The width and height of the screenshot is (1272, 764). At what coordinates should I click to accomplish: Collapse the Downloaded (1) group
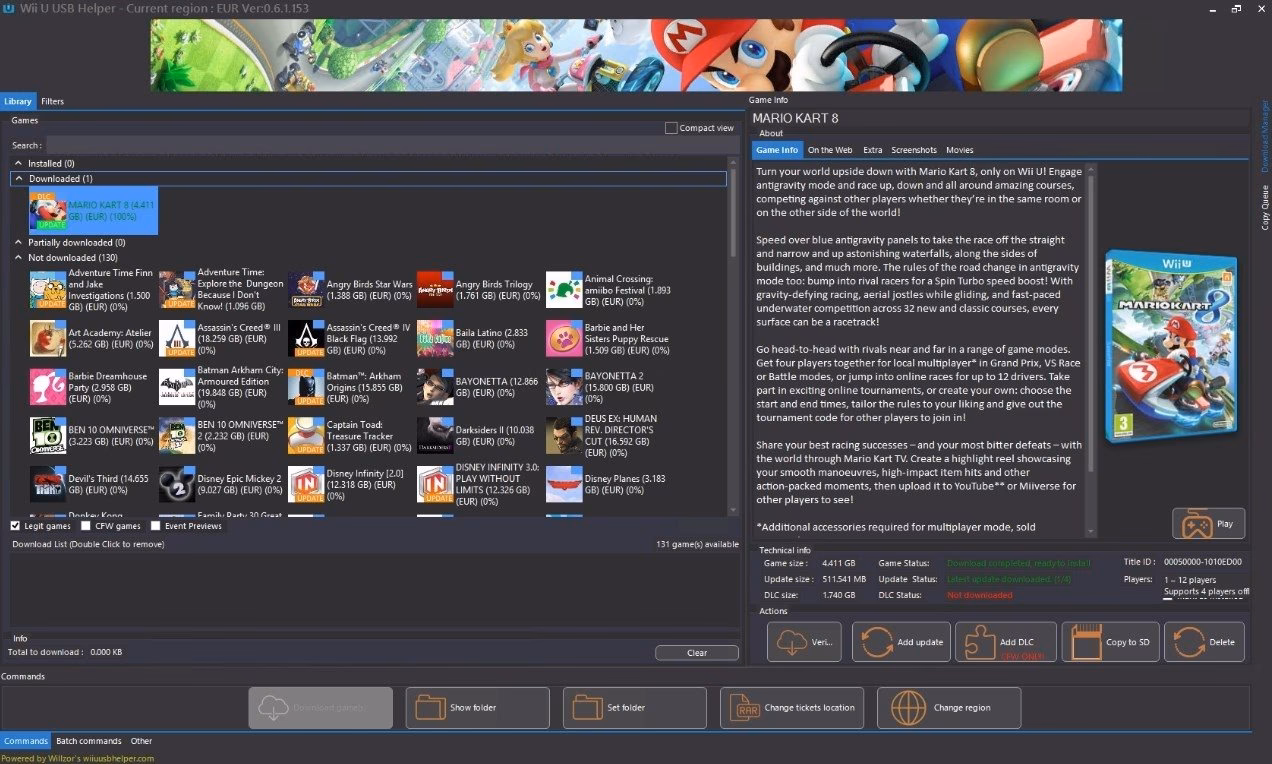point(19,179)
